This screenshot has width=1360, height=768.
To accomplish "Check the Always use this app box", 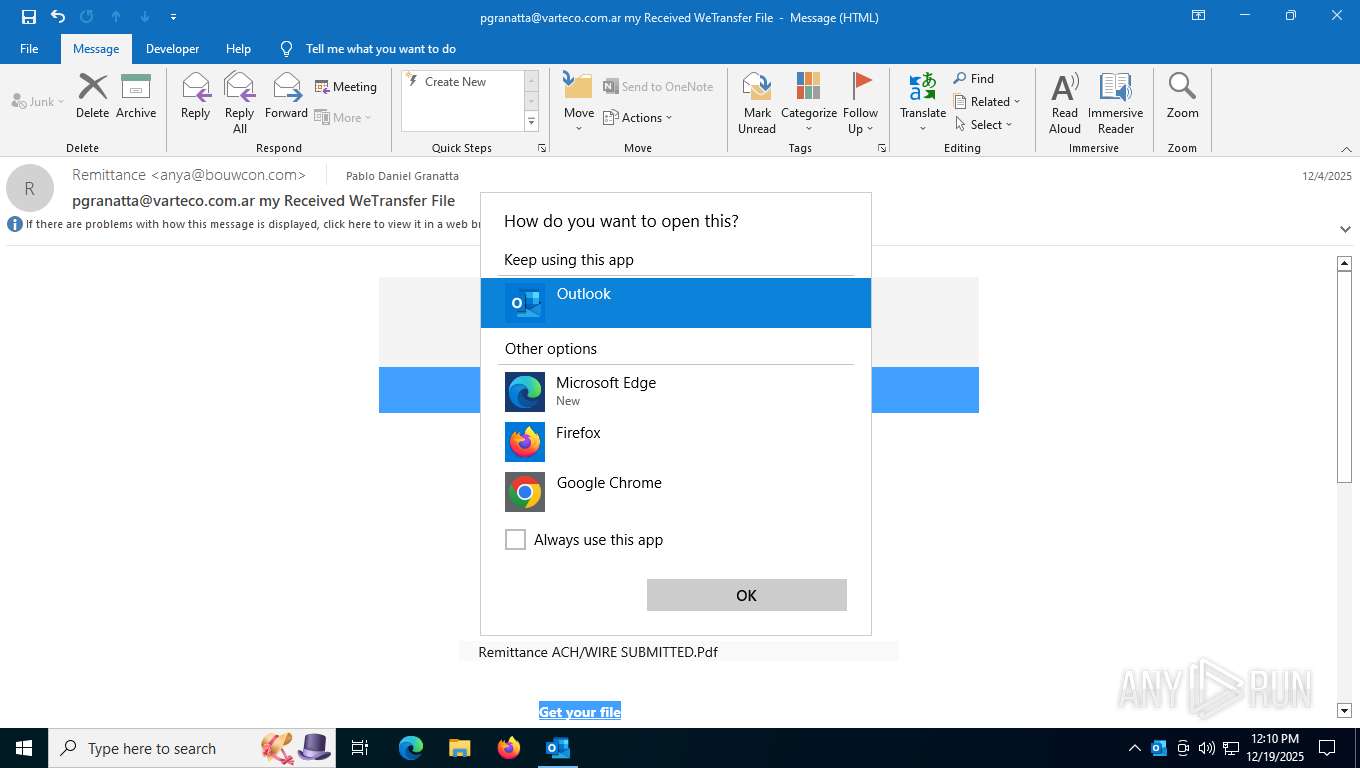I will click(515, 540).
